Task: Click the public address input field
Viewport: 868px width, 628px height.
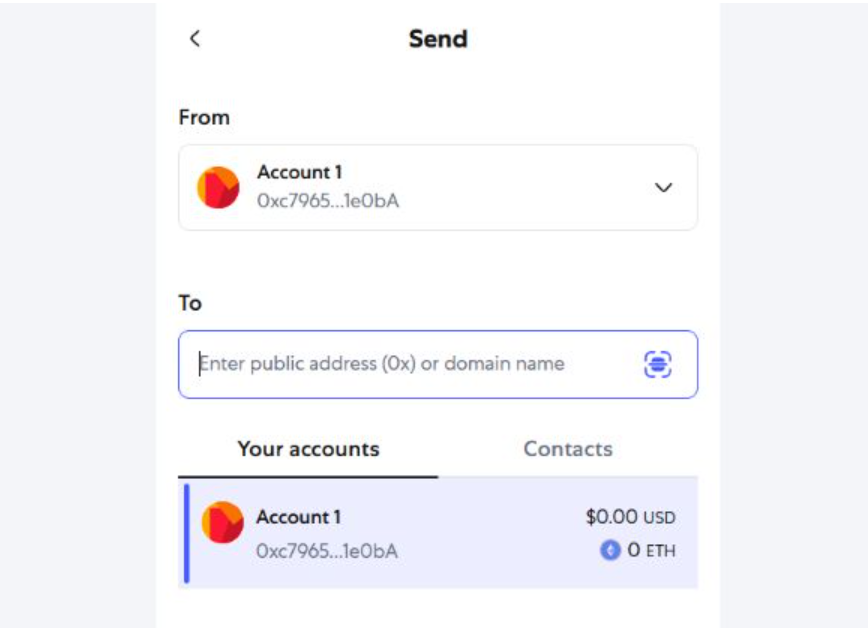Action: tap(410, 364)
